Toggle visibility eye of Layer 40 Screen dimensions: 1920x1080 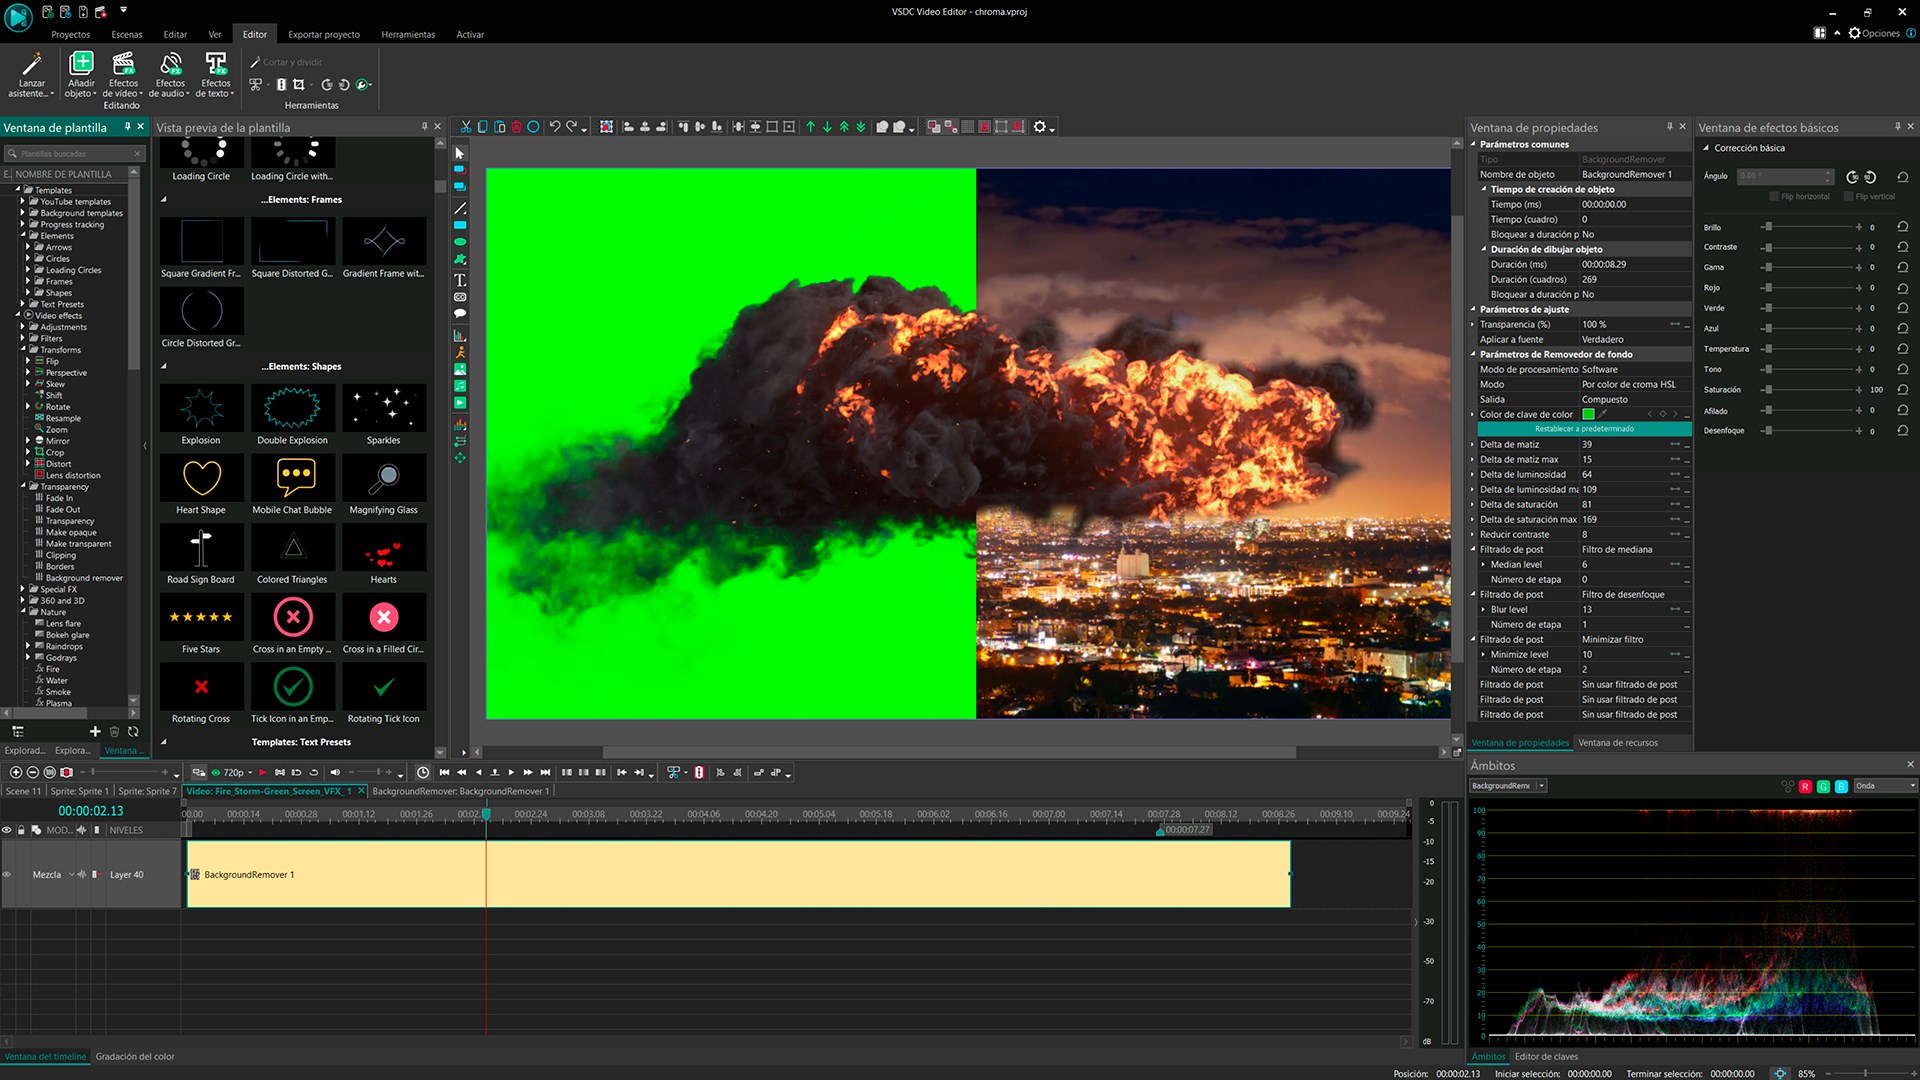(x=7, y=874)
